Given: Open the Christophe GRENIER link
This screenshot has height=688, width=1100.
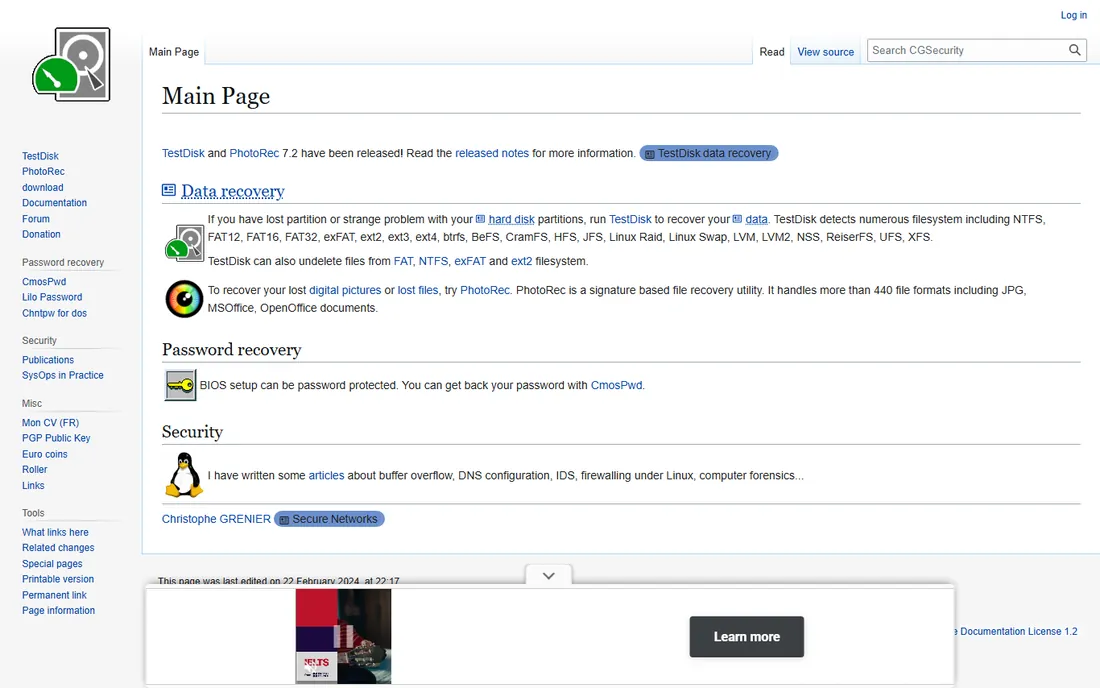Looking at the screenshot, I should (x=216, y=519).
